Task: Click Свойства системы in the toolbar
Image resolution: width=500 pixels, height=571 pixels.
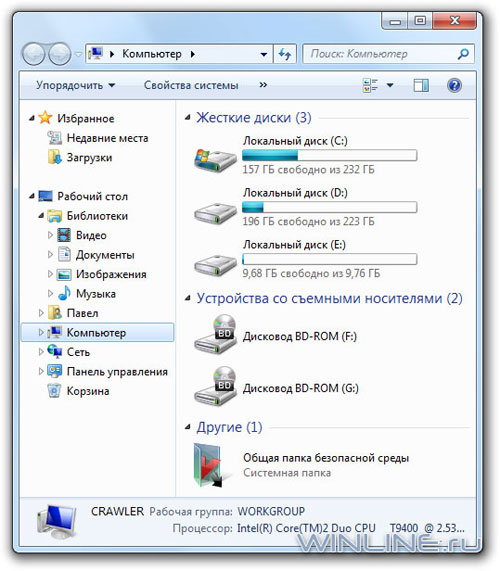Action: 191,85
